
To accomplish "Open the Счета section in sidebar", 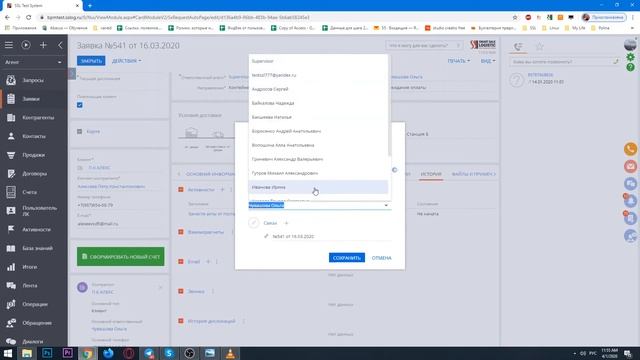I will click(29, 192).
